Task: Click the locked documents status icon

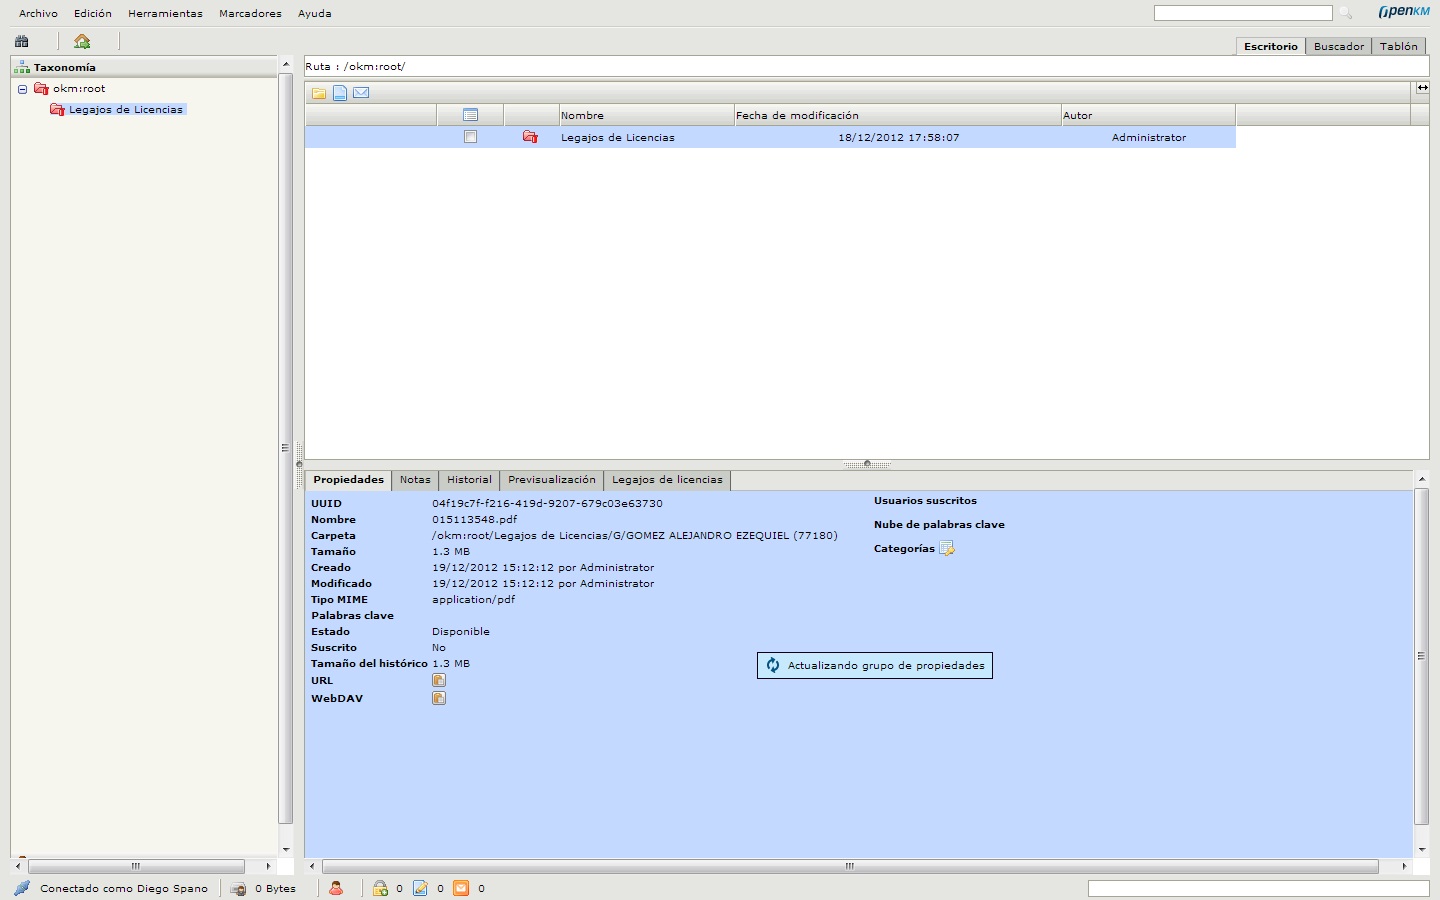Action: point(380,888)
